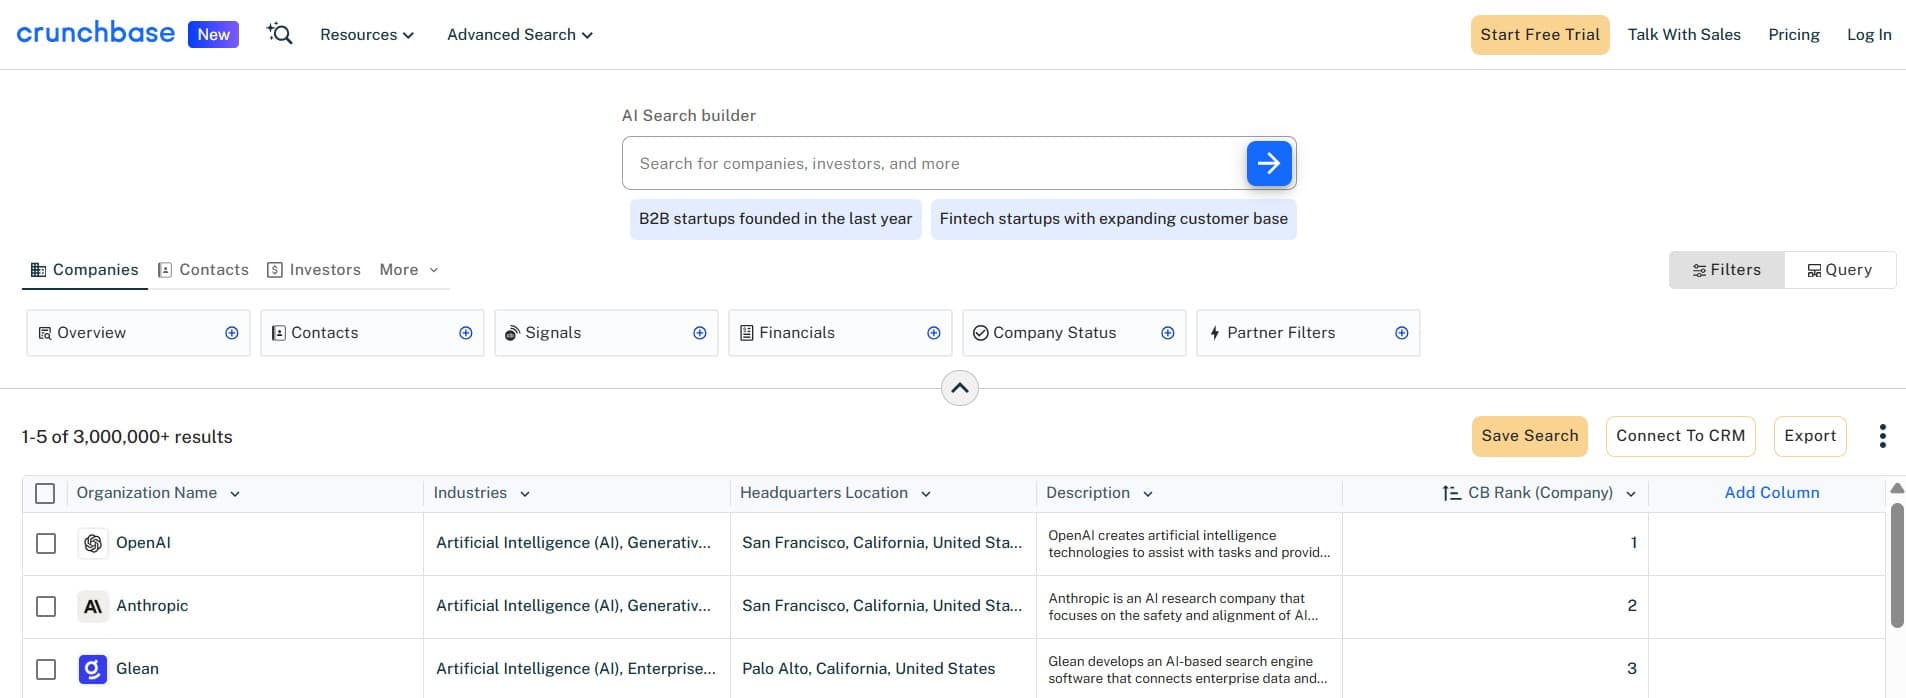This screenshot has height=698, width=1906.
Task: Select the Companies tab
Action: tap(85, 270)
